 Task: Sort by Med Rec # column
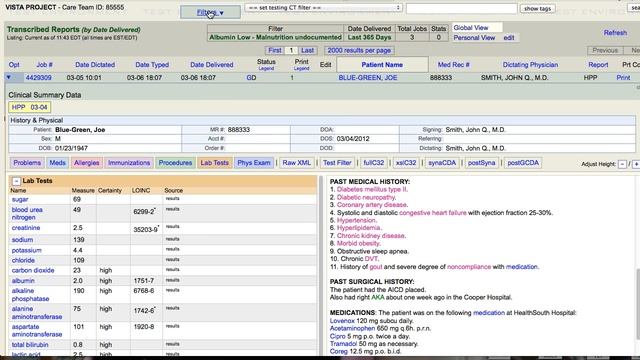coord(453,64)
